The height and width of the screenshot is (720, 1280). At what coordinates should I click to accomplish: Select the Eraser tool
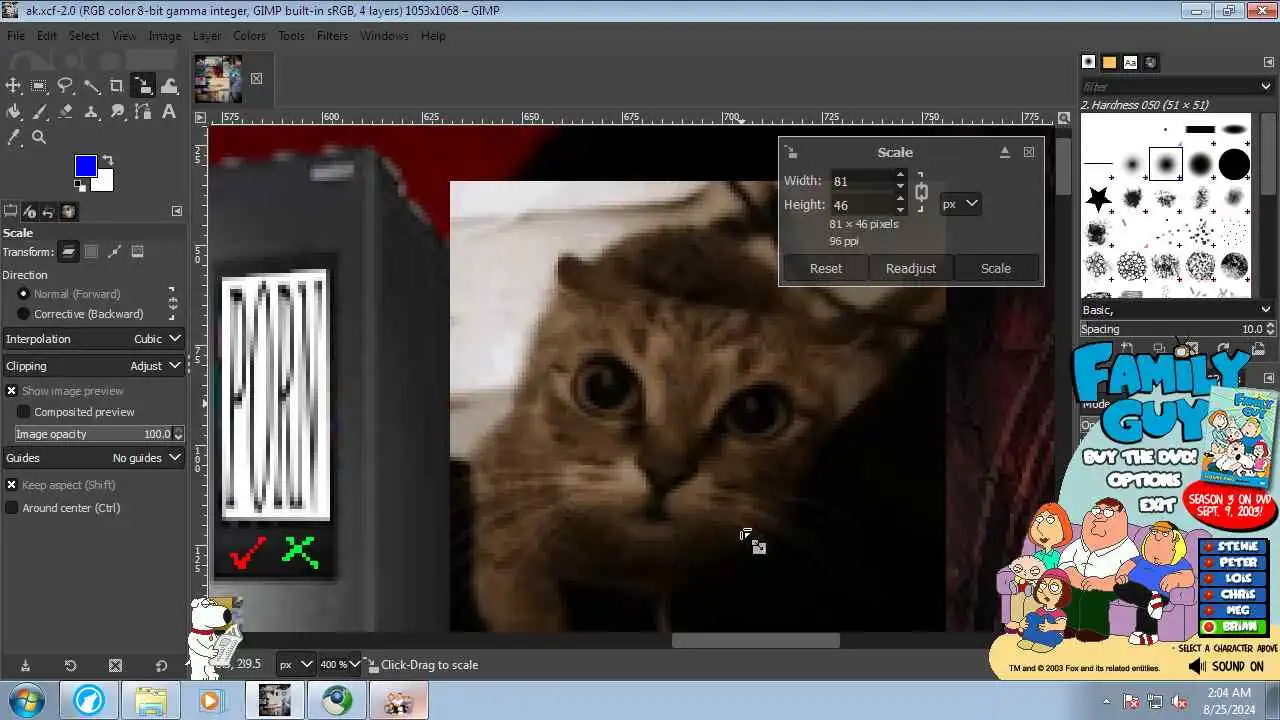(65, 112)
